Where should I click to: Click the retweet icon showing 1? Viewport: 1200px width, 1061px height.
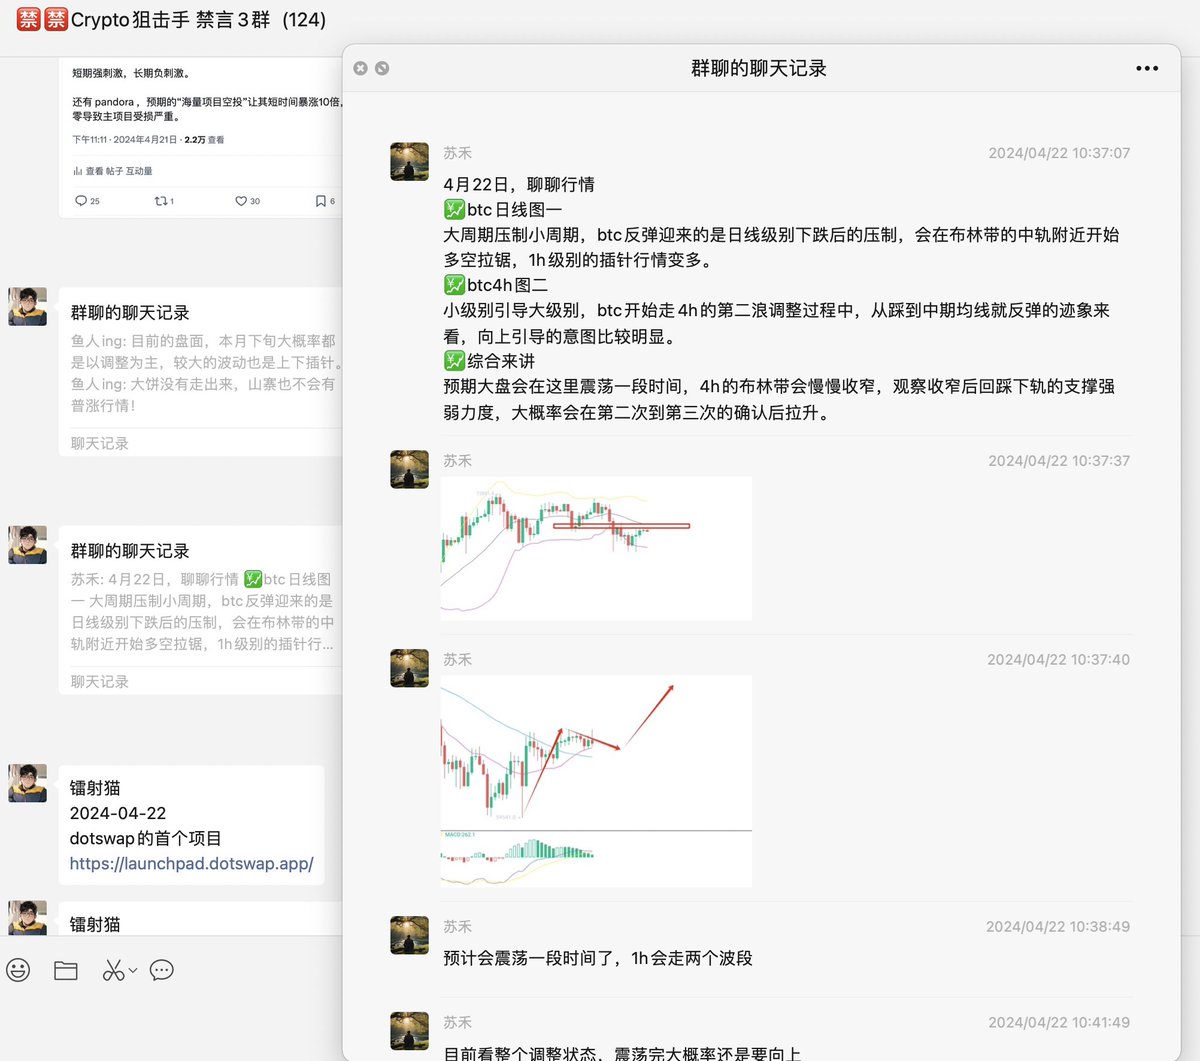pyautogui.click(x=160, y=201)
